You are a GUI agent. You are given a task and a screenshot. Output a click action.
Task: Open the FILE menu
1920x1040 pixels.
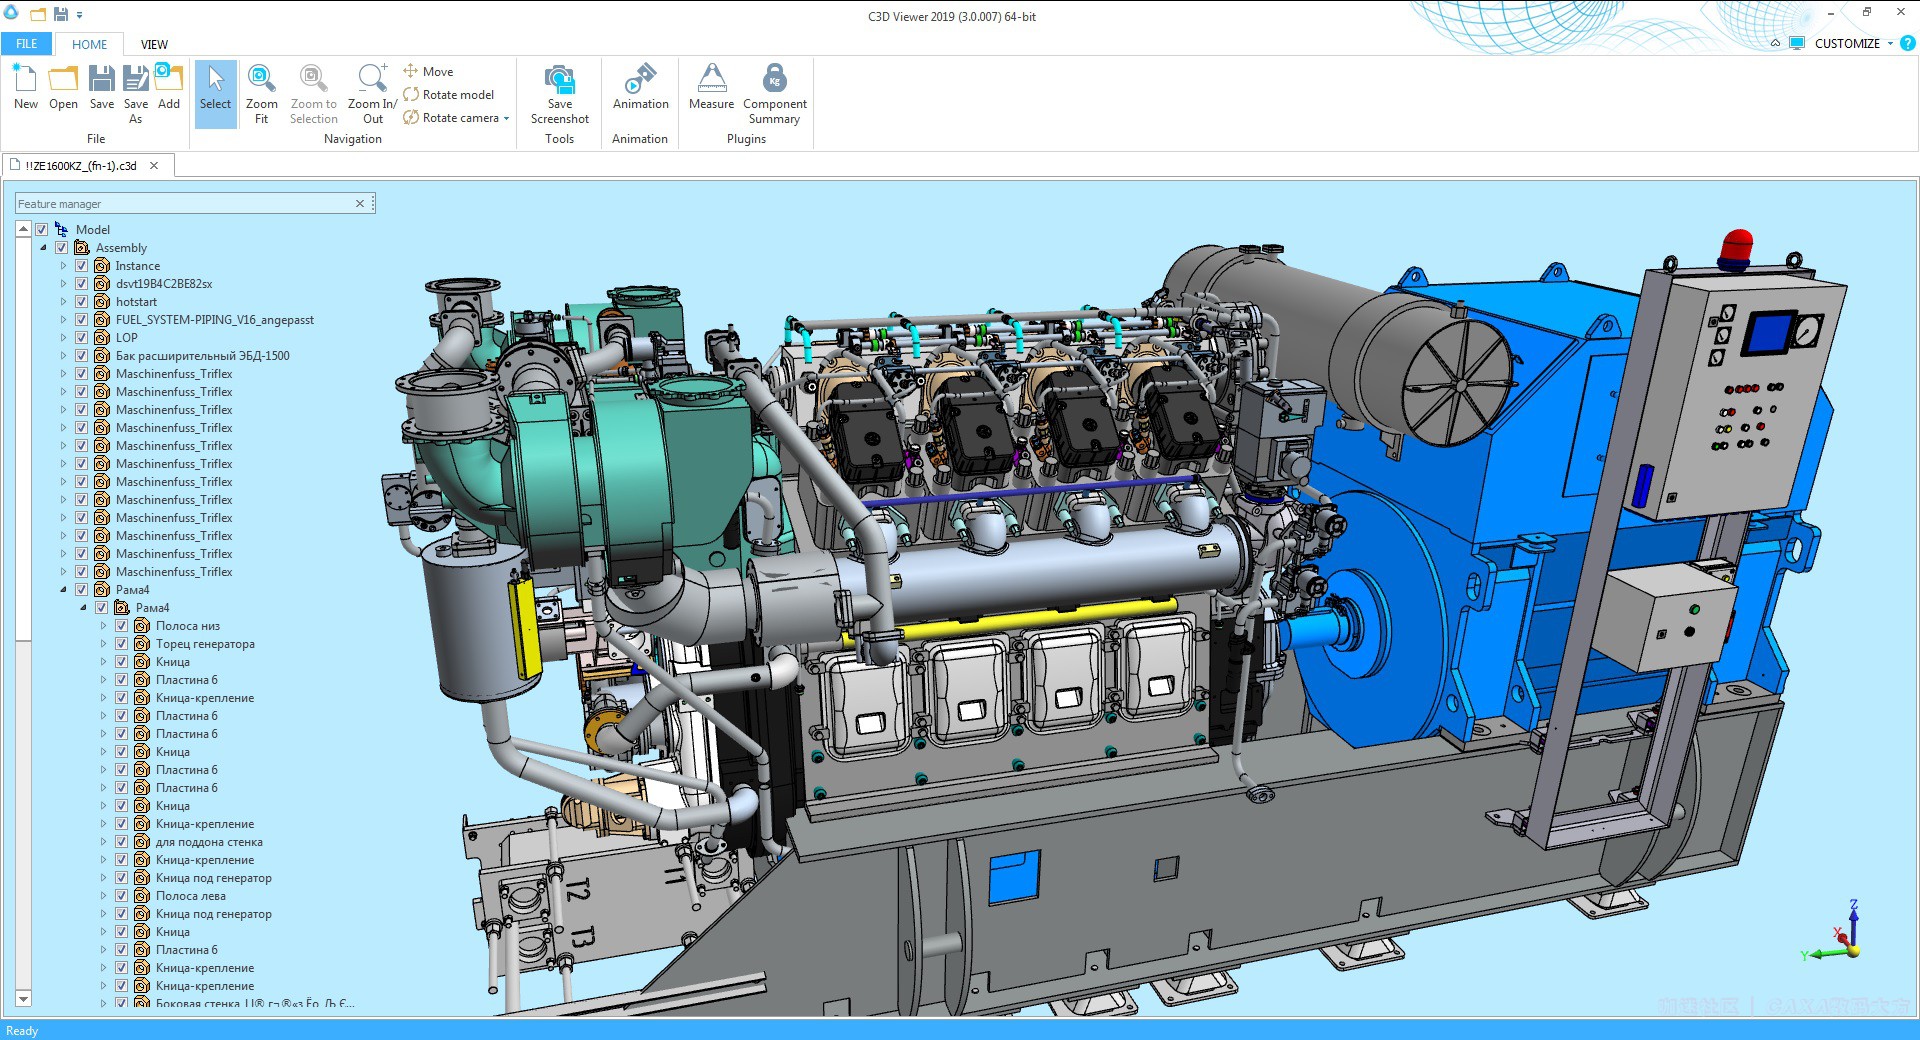(25, 44)
